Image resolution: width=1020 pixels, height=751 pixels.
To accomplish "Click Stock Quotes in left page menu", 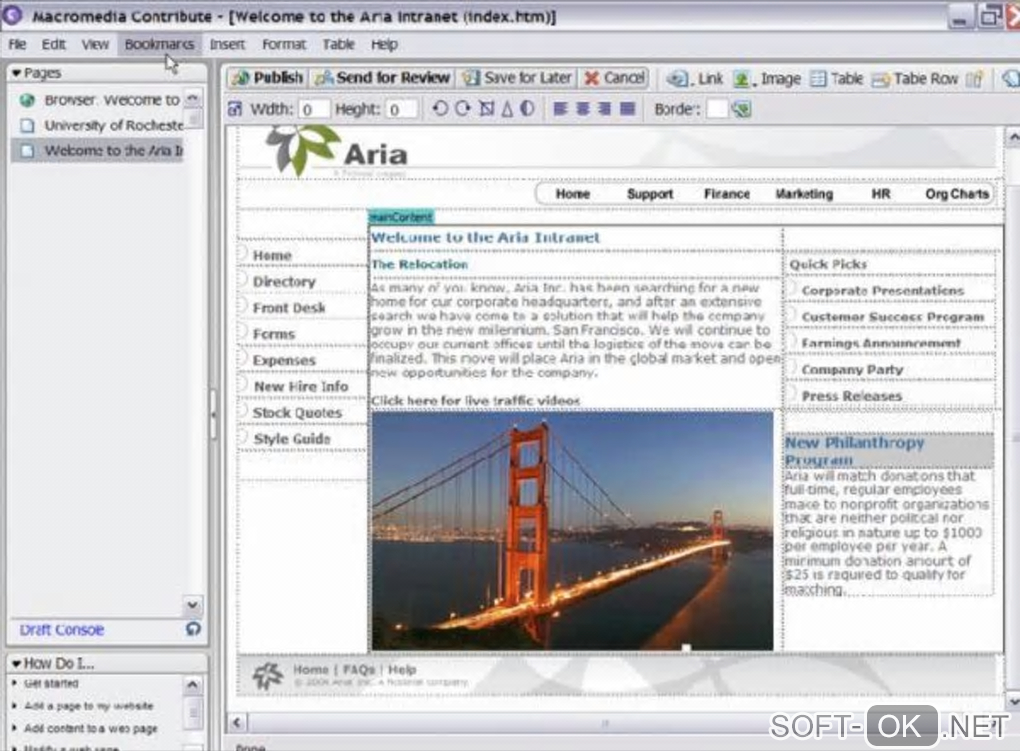I will (297, 413).
